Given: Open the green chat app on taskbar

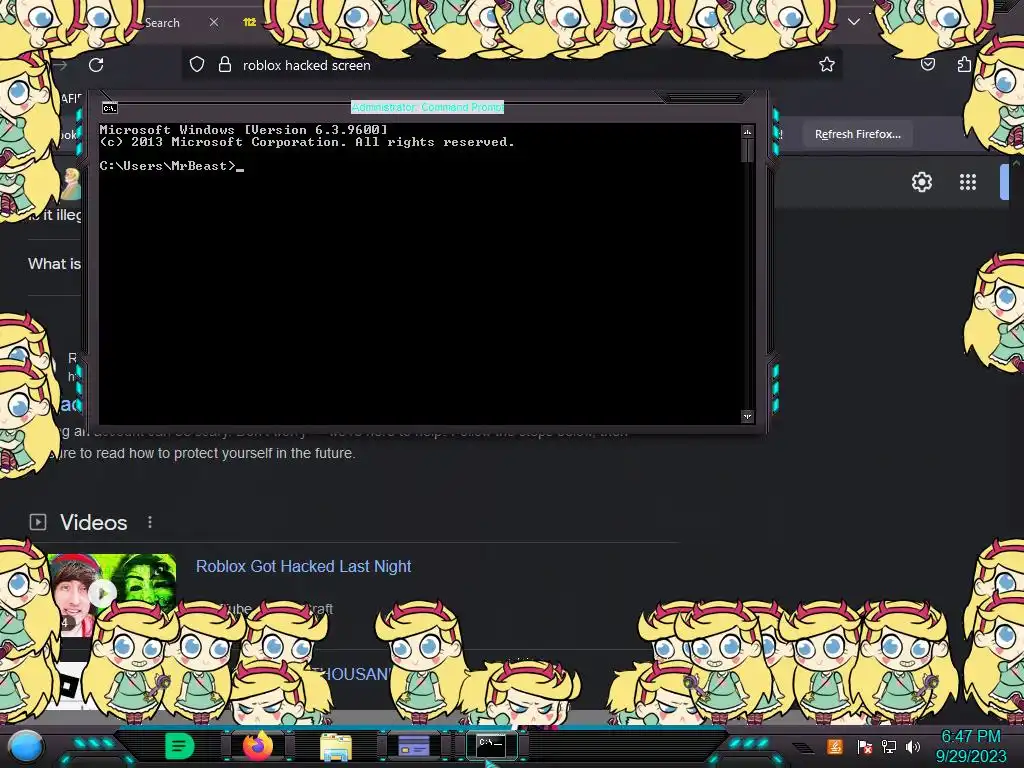Looking at the screenshot, I should tap(179, 746).
